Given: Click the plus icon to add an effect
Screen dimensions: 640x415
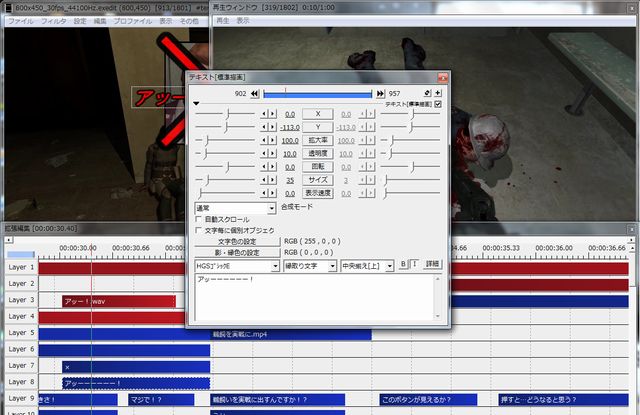Looking at the screenshot, I should (x=438, y=93).
